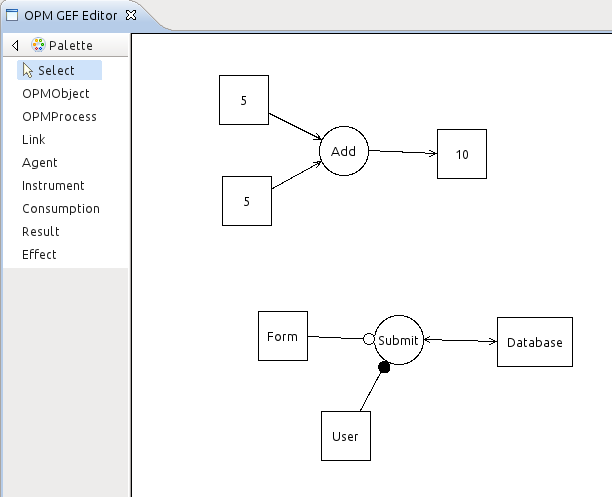This screenshot has width=612, height=497.
Task: Select the Form object box
Action: [x=283, y=336]
